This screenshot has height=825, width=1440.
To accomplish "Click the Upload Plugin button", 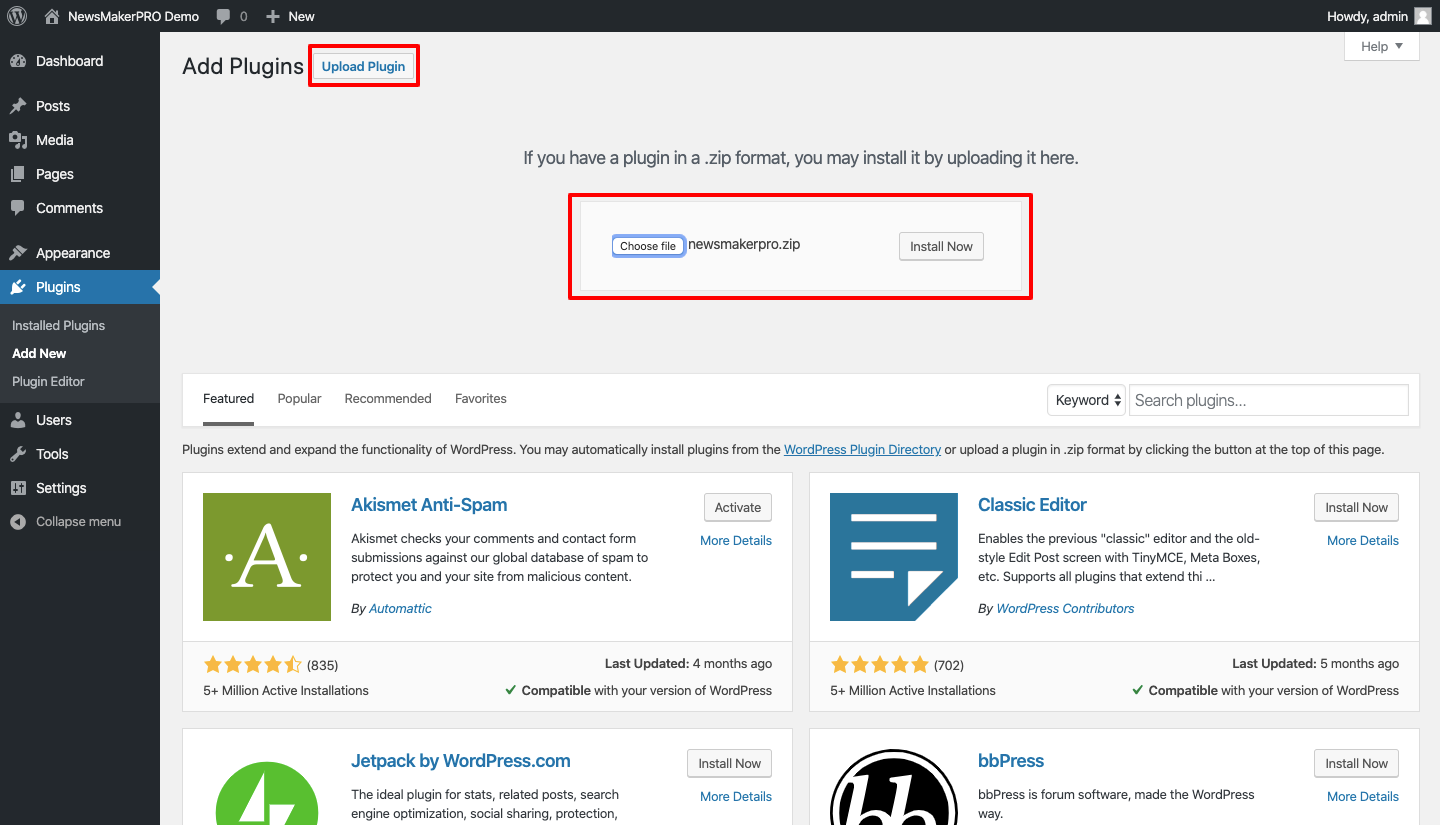I will coord(363,66).
